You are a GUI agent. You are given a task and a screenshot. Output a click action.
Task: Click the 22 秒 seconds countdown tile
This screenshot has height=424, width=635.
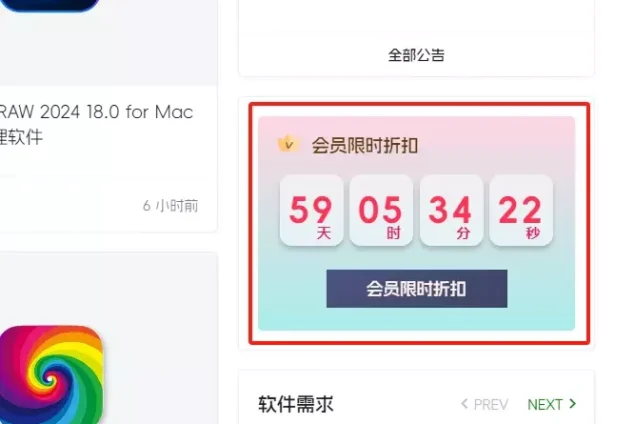(x=521, y=210)
